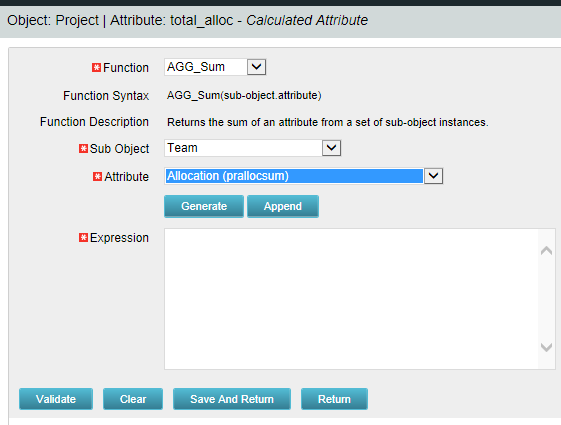
Task: Expand the Sub Object dropdown arrow
Action: click(331, 148)
